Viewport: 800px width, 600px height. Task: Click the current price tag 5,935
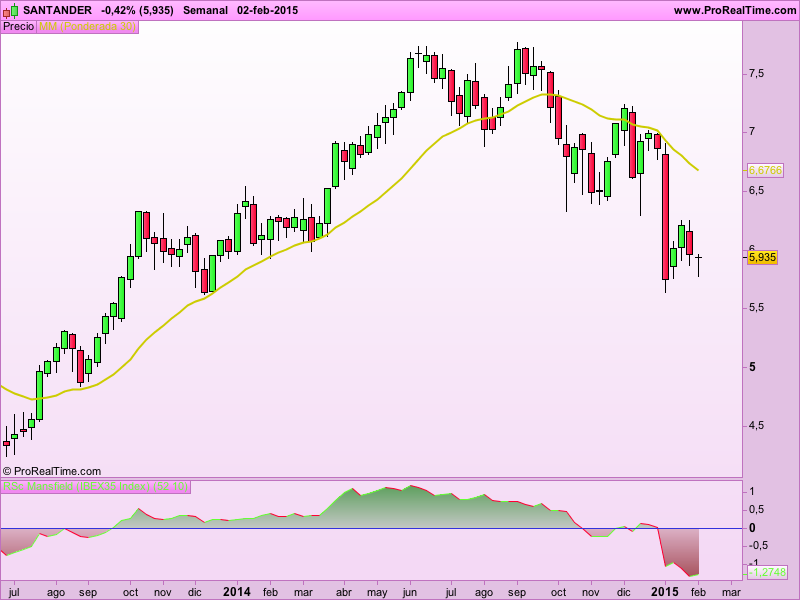[762, 257]
